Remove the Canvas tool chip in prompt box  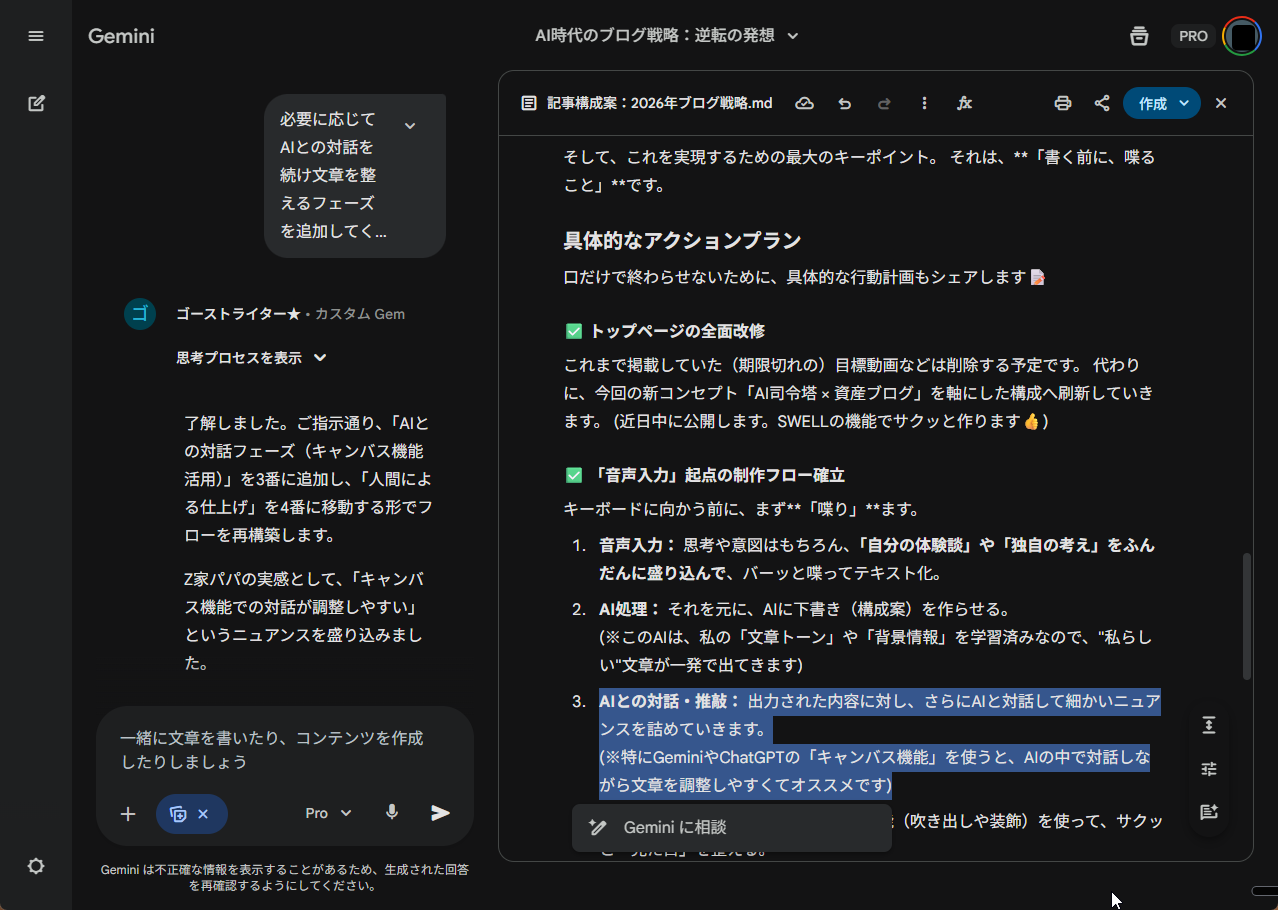click(x=203, y=814)
